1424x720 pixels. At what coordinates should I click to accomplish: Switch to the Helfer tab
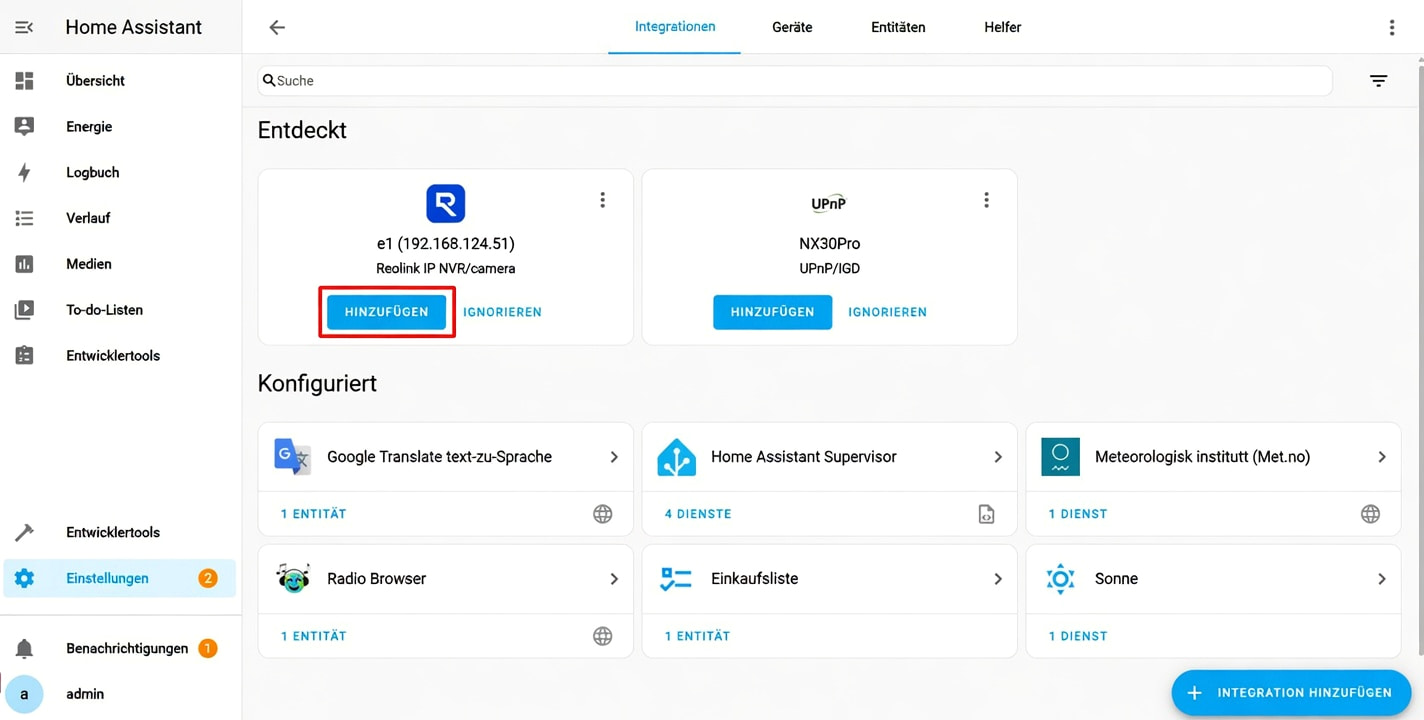point(1002,27)
